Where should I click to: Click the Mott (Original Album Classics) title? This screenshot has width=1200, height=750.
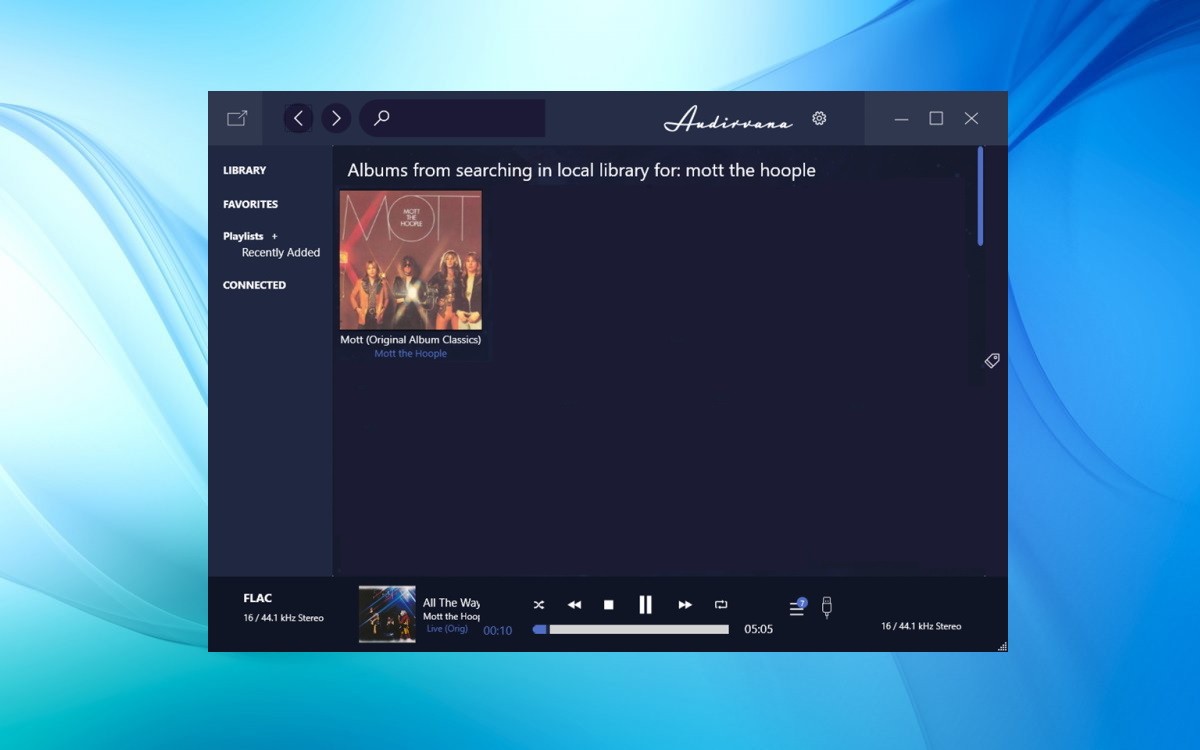411,340
